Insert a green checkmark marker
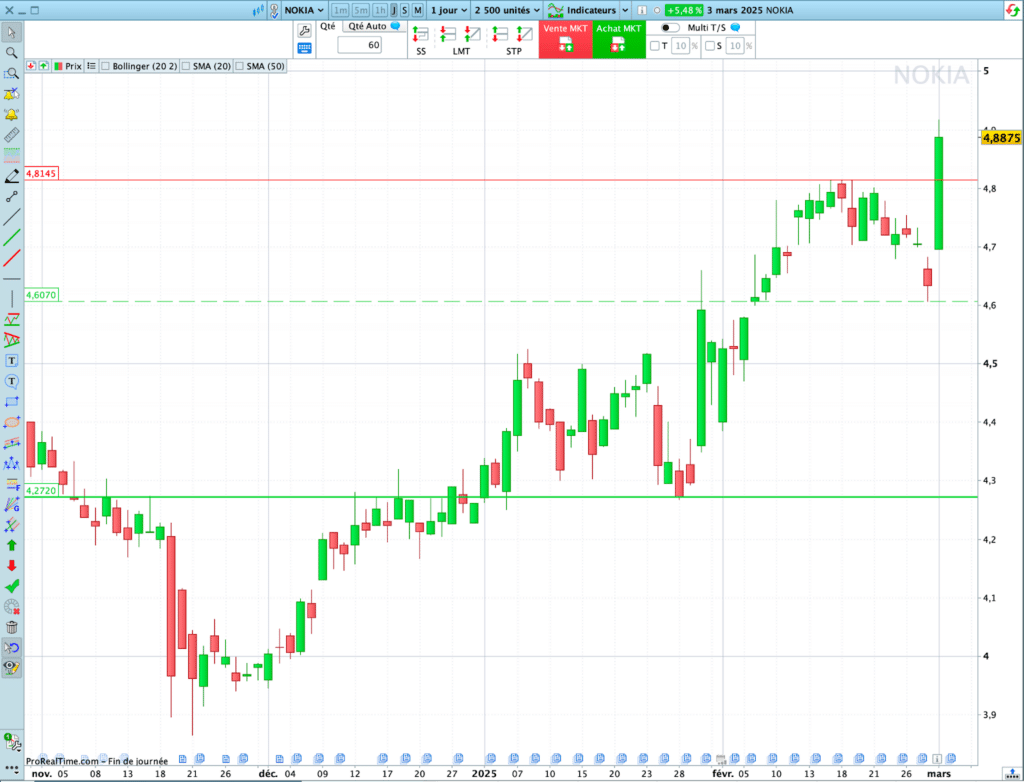1024x782 pixels. (12, 587)
